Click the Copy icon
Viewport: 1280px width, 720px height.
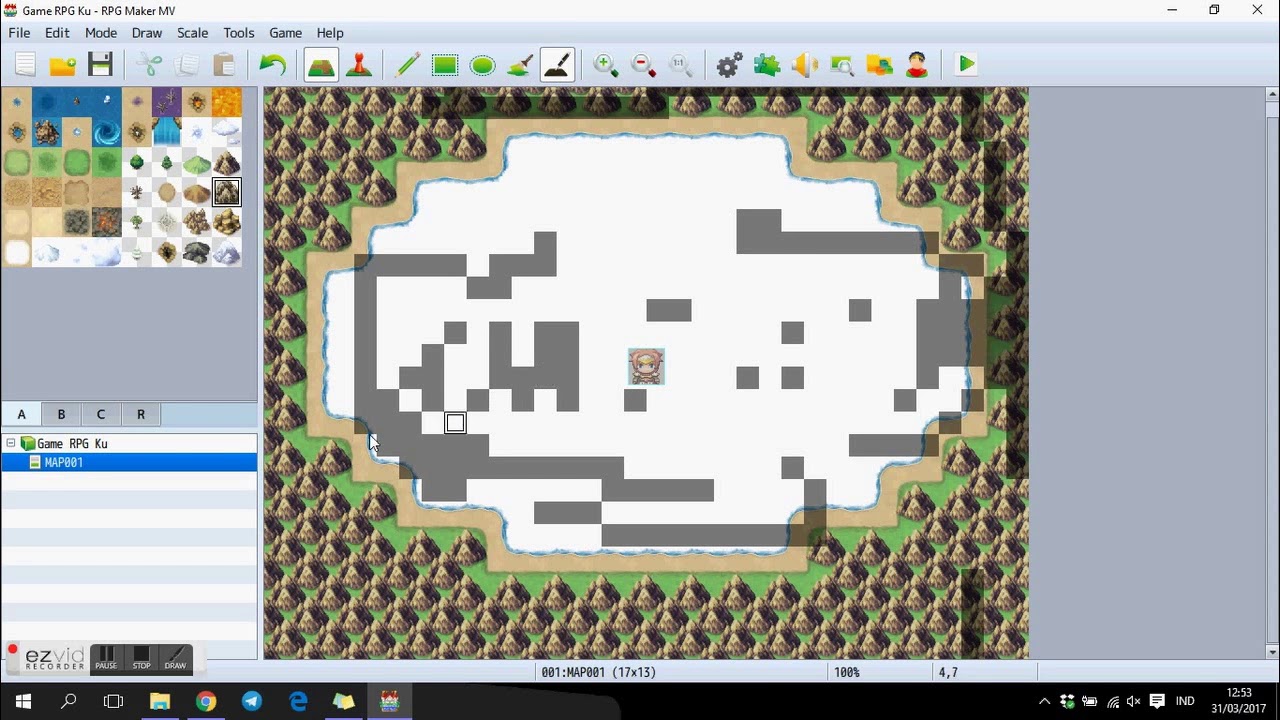186,65
